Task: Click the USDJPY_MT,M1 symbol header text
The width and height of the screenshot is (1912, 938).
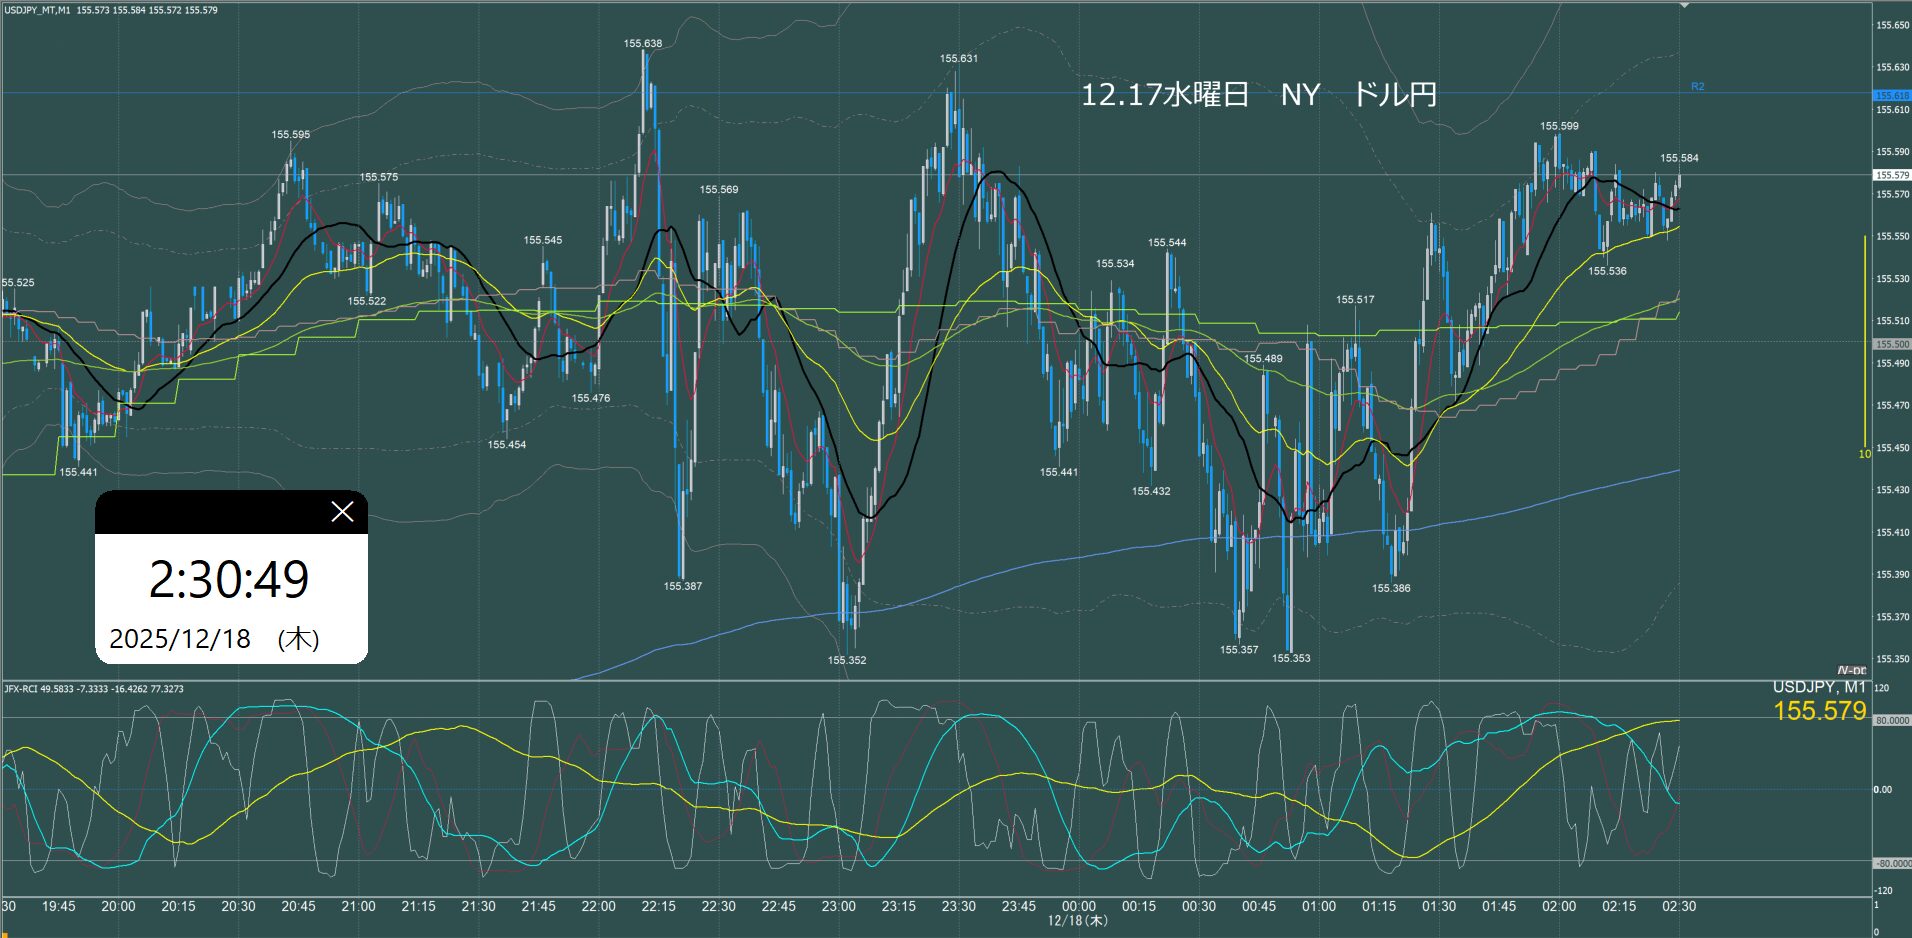Action: point(37,10)
